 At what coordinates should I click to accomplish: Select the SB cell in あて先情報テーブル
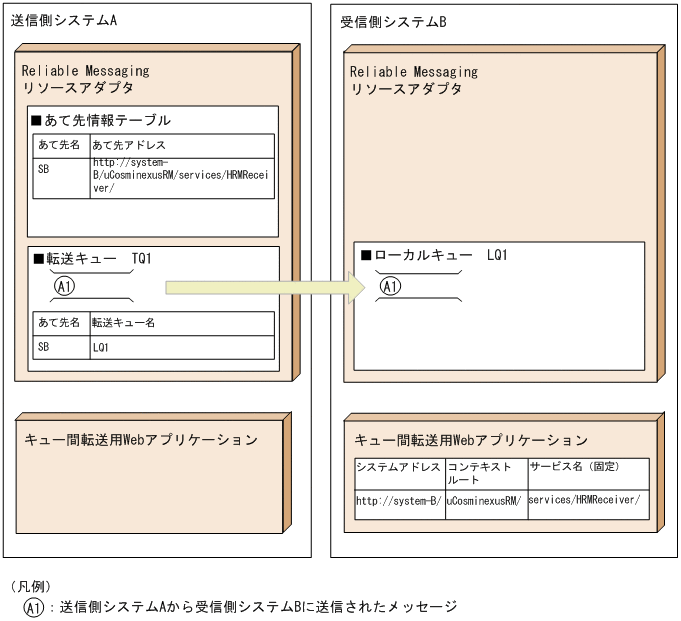(61, 178)
